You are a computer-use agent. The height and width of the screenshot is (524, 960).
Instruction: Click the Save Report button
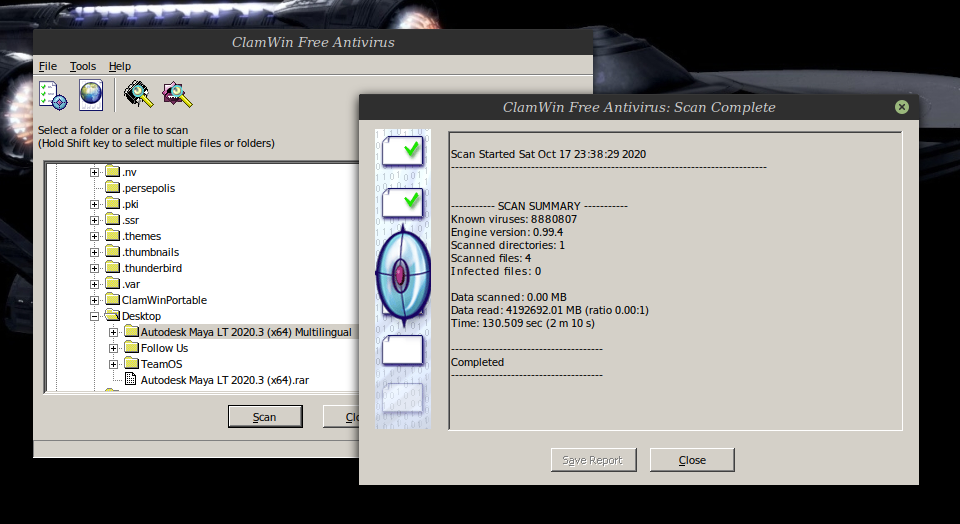pyautogui.click(x=593, y=460)
